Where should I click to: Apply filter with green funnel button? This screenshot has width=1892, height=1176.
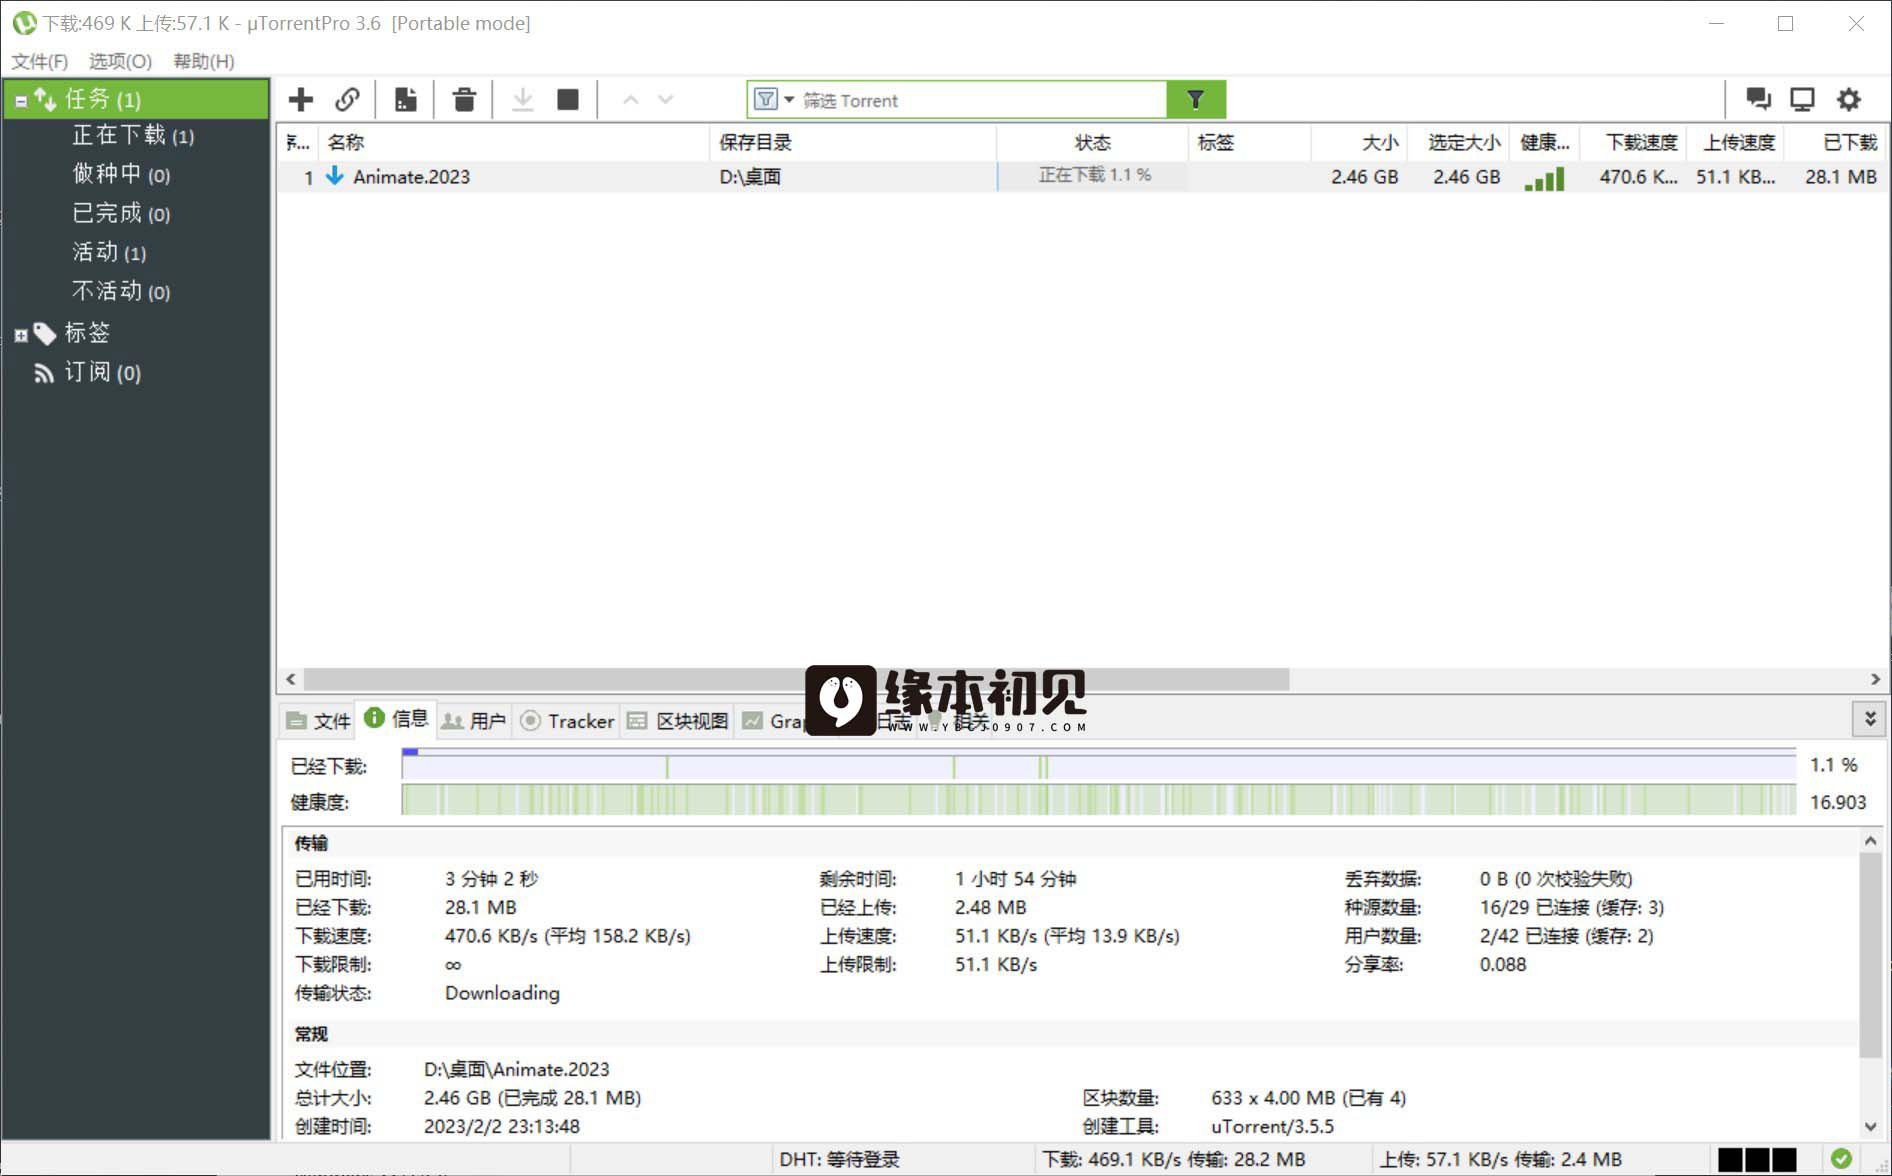point(1196,100)
